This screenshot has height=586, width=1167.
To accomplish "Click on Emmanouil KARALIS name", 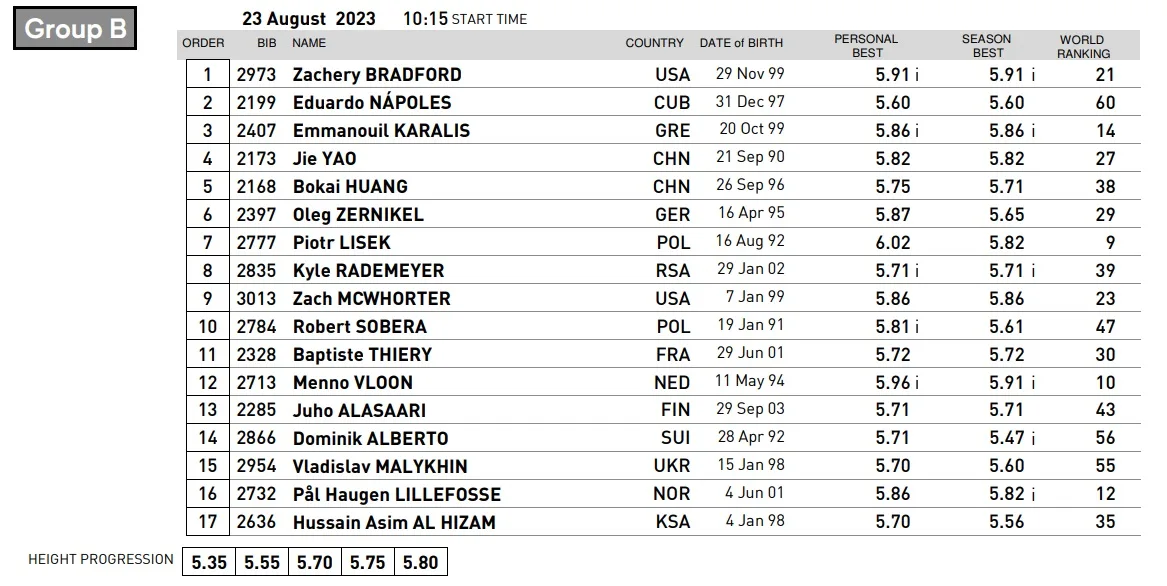I will click(x=381, y=130).
